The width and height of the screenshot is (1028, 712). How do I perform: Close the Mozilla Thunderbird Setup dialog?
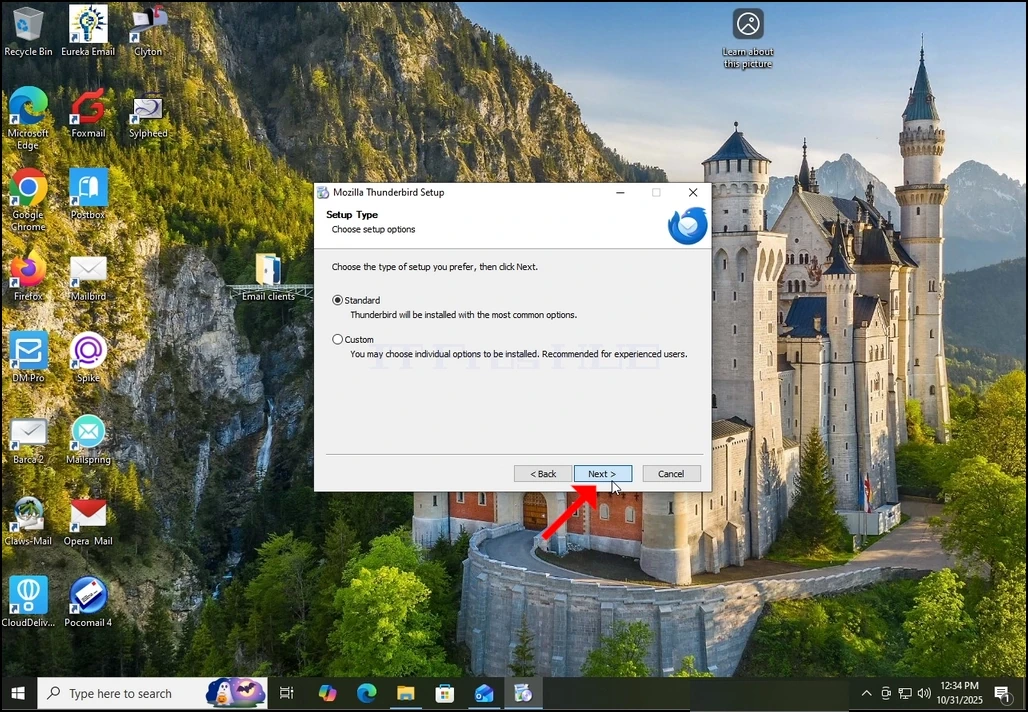coord(693,193)
